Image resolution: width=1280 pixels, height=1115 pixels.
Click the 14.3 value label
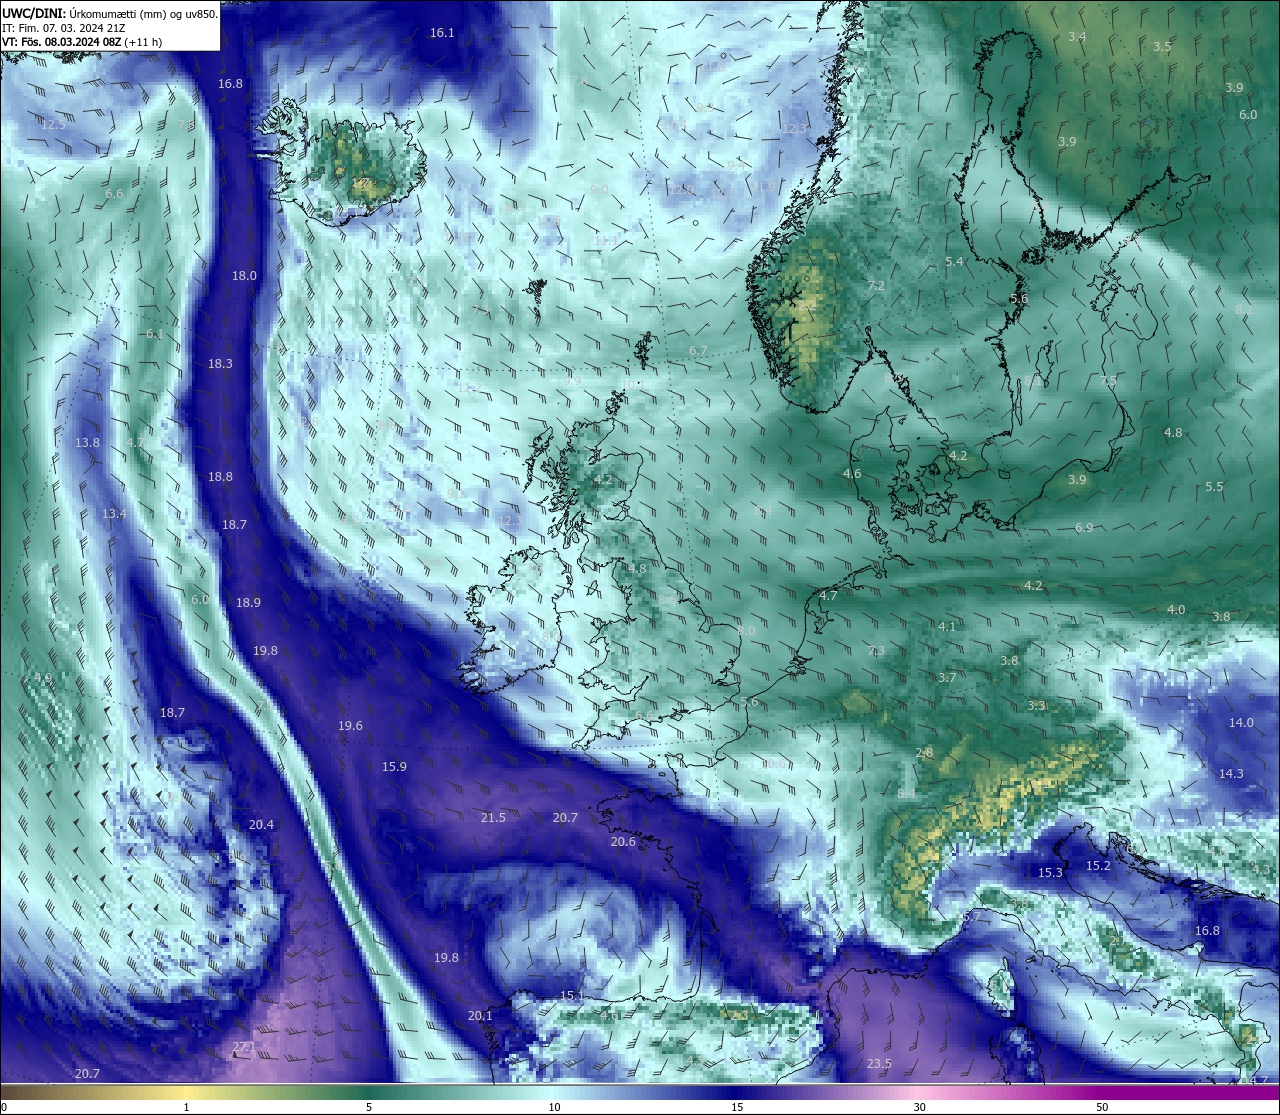[x=1231, y=774]
